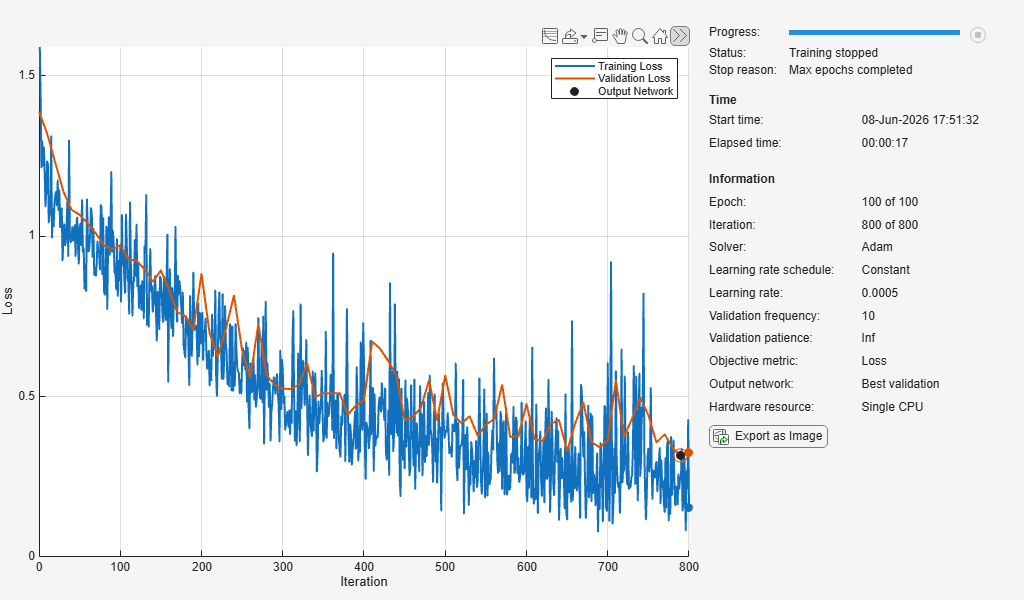Click the elapsed time value 00:00:17
1024x600 pixels.
tap(885, 143)
